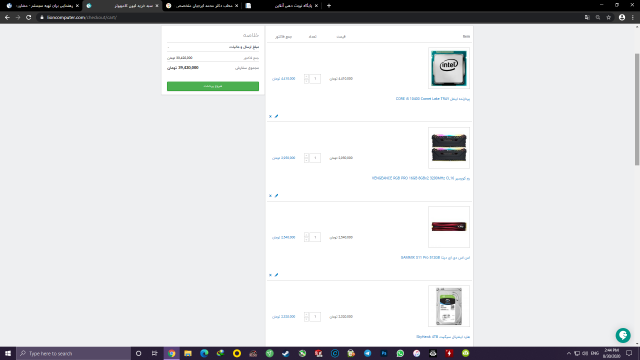
Task: Click the translate page icon
Action: pyautogui.click(x=587, y=17)
